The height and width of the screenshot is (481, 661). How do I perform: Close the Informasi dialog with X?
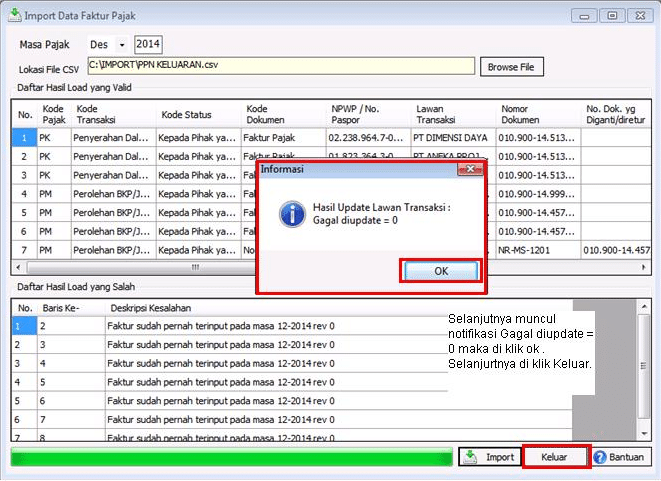coord(466,170)
